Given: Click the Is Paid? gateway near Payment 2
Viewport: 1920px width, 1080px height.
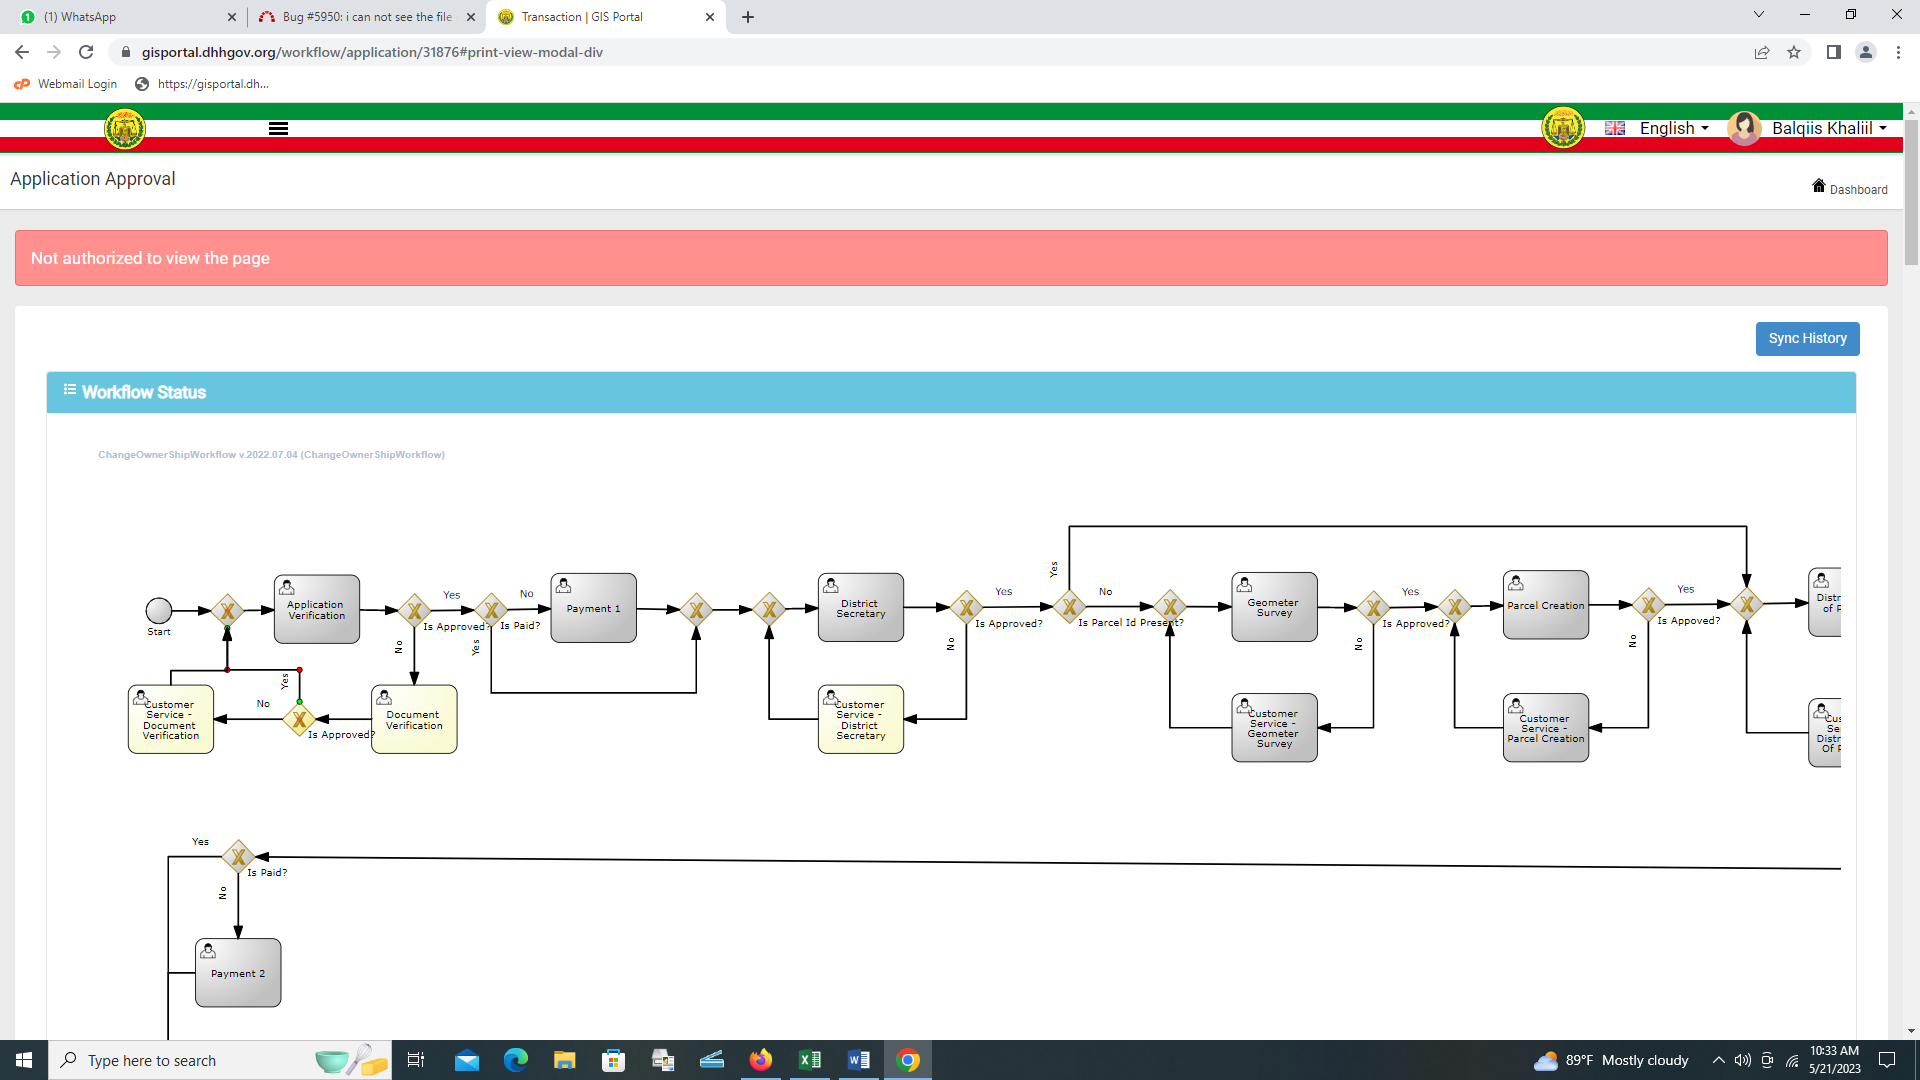Looking at the screenshot, I should pyautogui.click(x=238, y=857).
